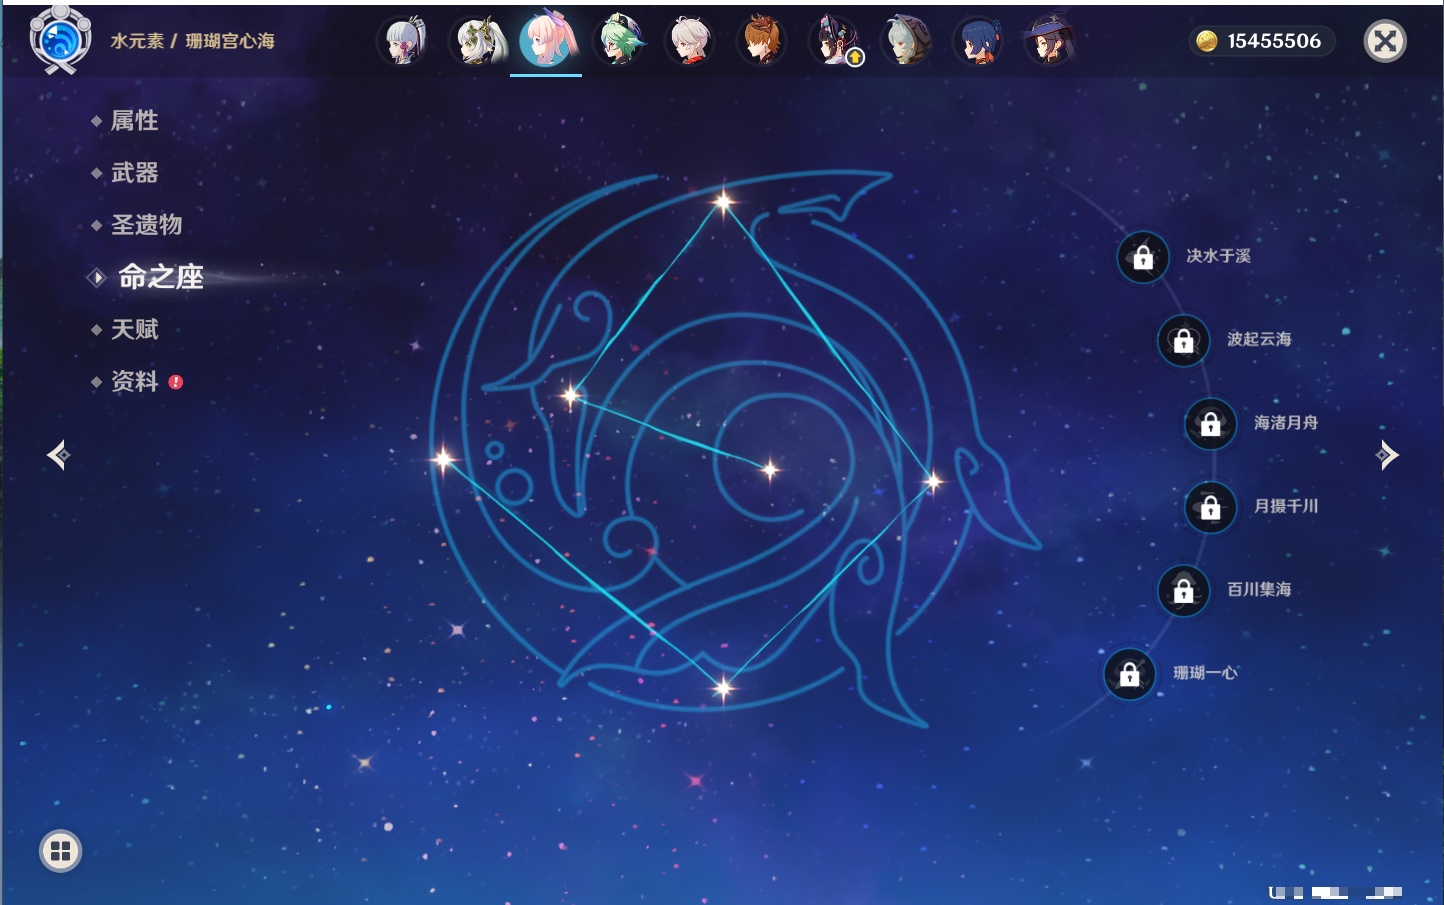
Task: Open the grid menu icon at bottom left
Action: click(60, 851)
